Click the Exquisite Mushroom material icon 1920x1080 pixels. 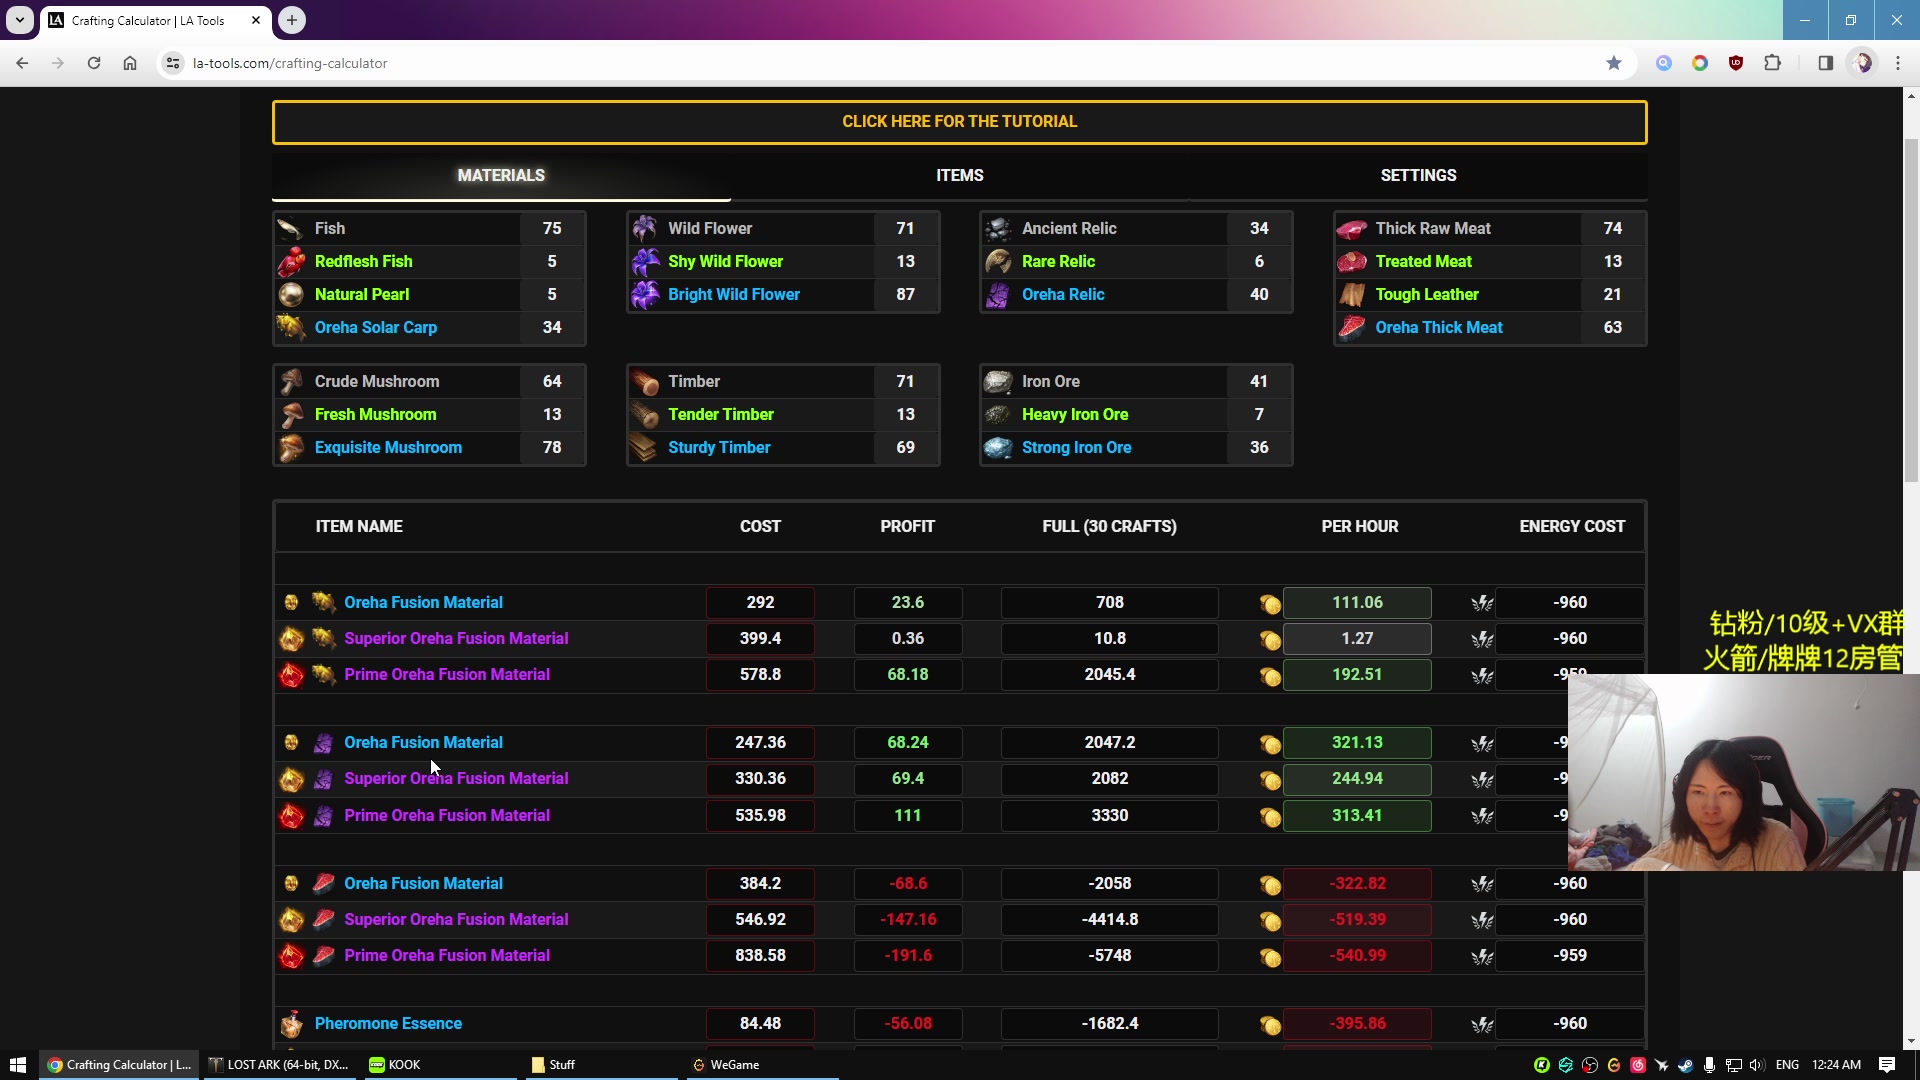pyautogui.click(x=291, y=447)
